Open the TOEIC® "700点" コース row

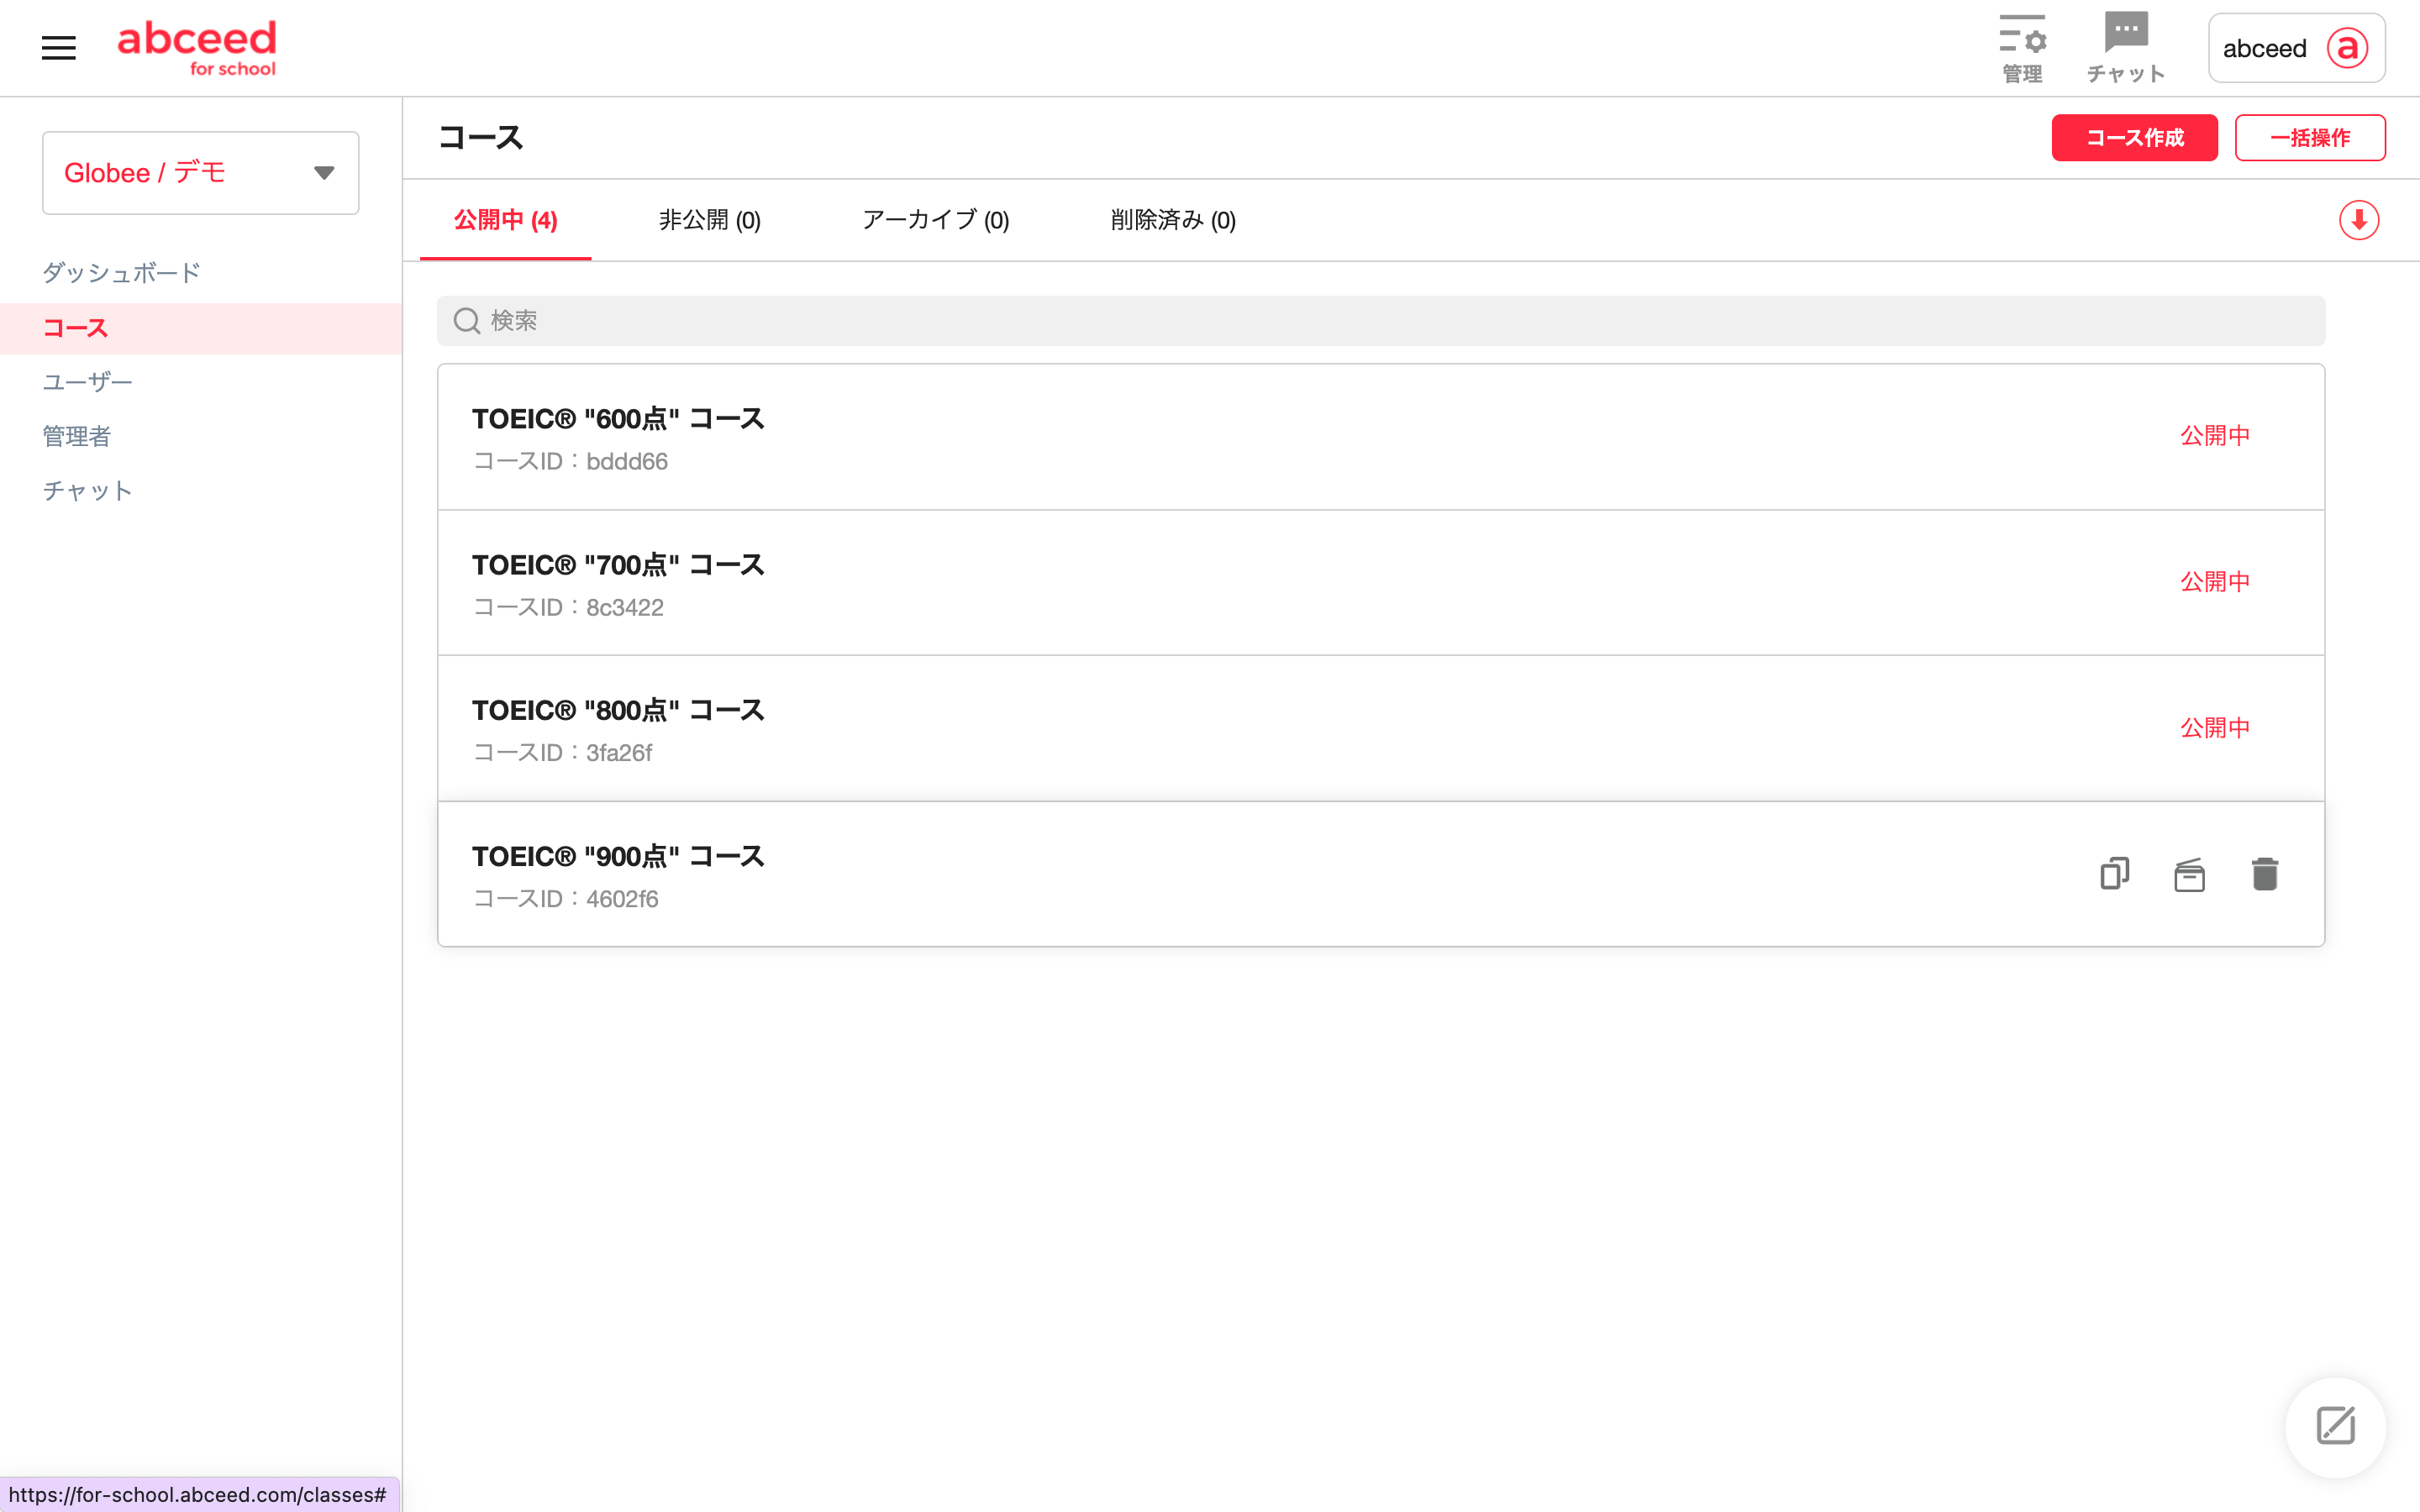point(1380,583)
